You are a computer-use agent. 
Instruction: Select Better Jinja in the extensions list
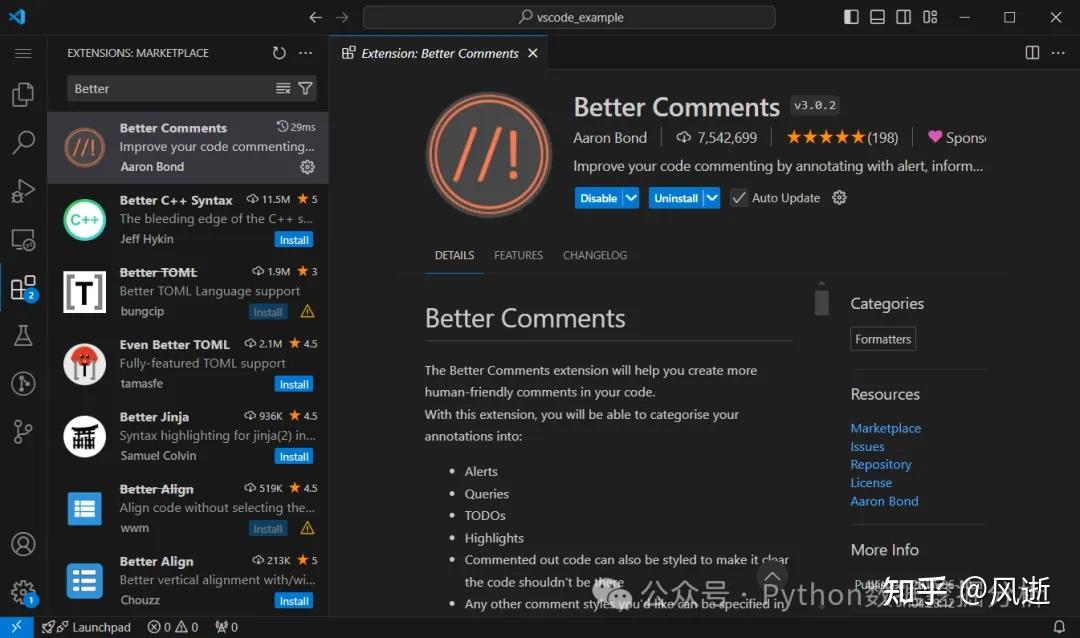click(187, 437)
